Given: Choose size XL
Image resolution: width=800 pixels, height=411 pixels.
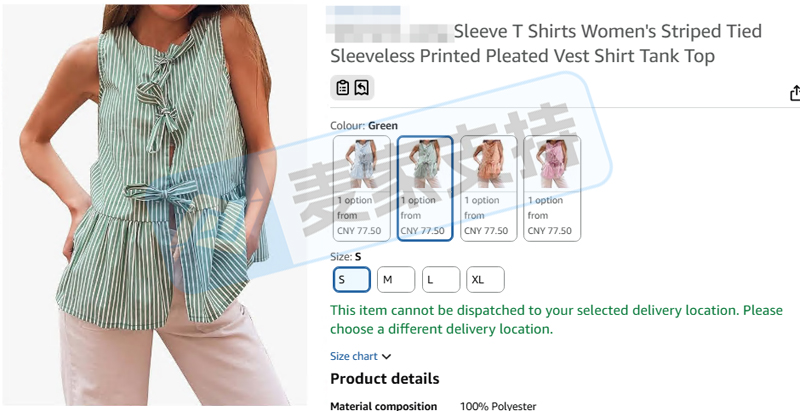Looking at the screenshot, I should point(485,279).
